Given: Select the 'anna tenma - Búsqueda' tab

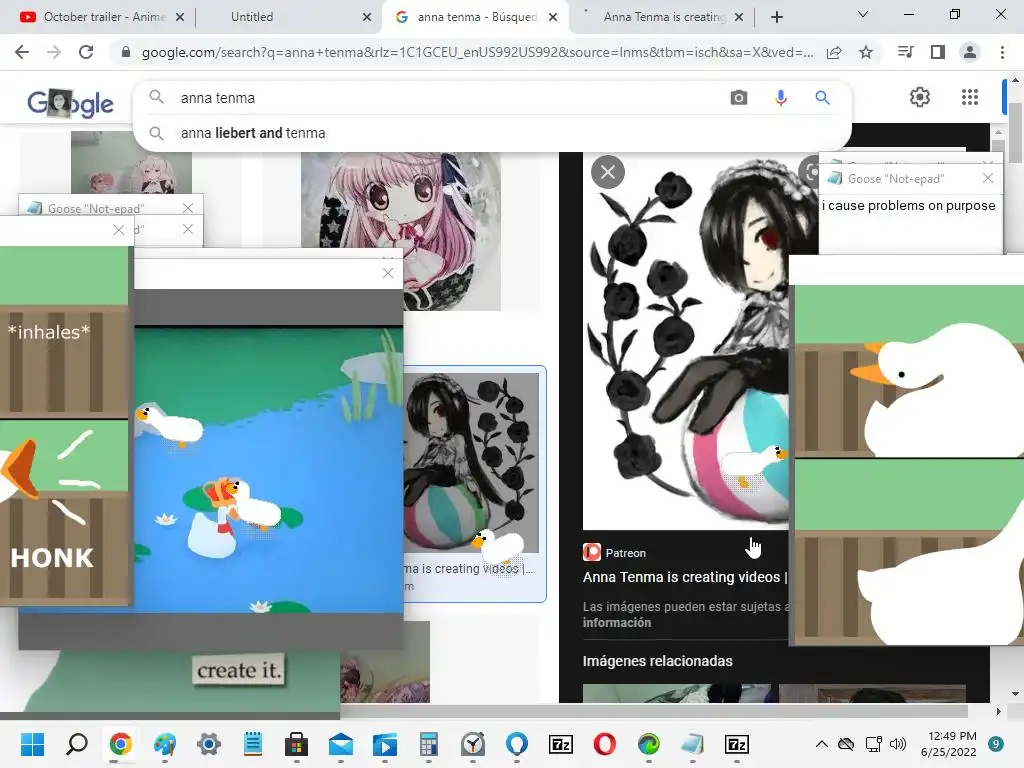Looking at the screenshot, I should coord(477,17).
